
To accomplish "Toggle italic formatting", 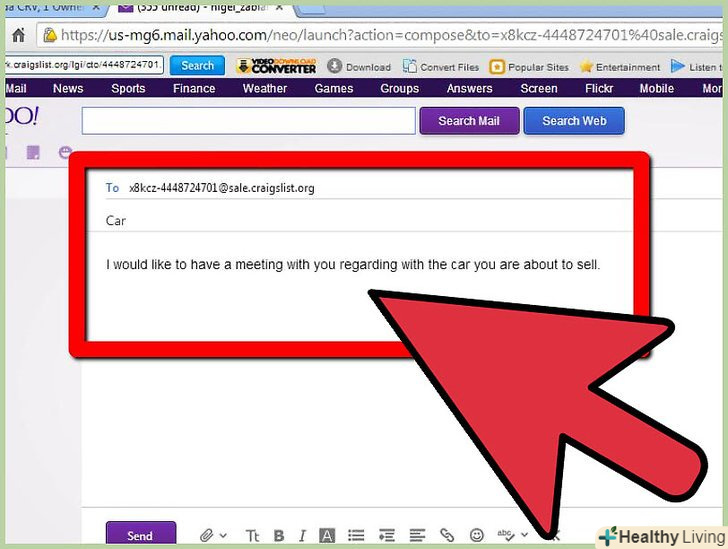I will coord(302,536).
